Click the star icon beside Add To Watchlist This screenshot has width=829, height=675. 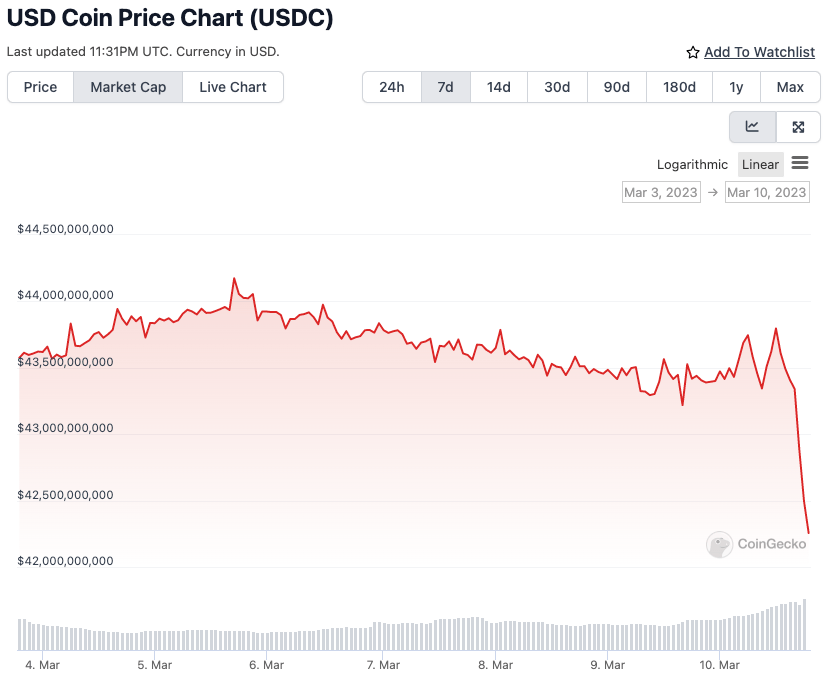pos(693,52)
